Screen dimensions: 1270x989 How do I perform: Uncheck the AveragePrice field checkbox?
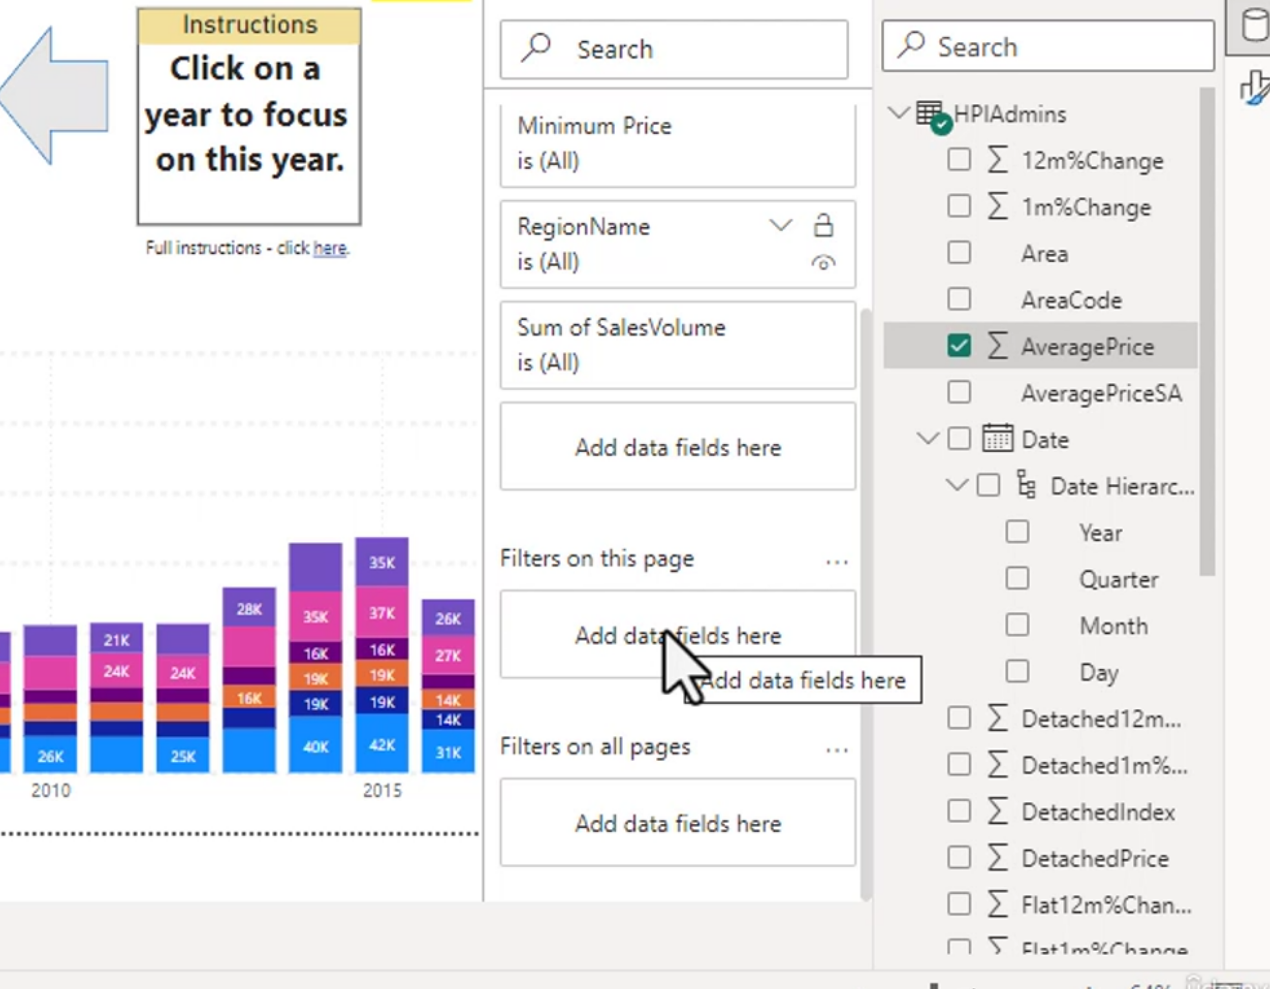tap(959, 345)
